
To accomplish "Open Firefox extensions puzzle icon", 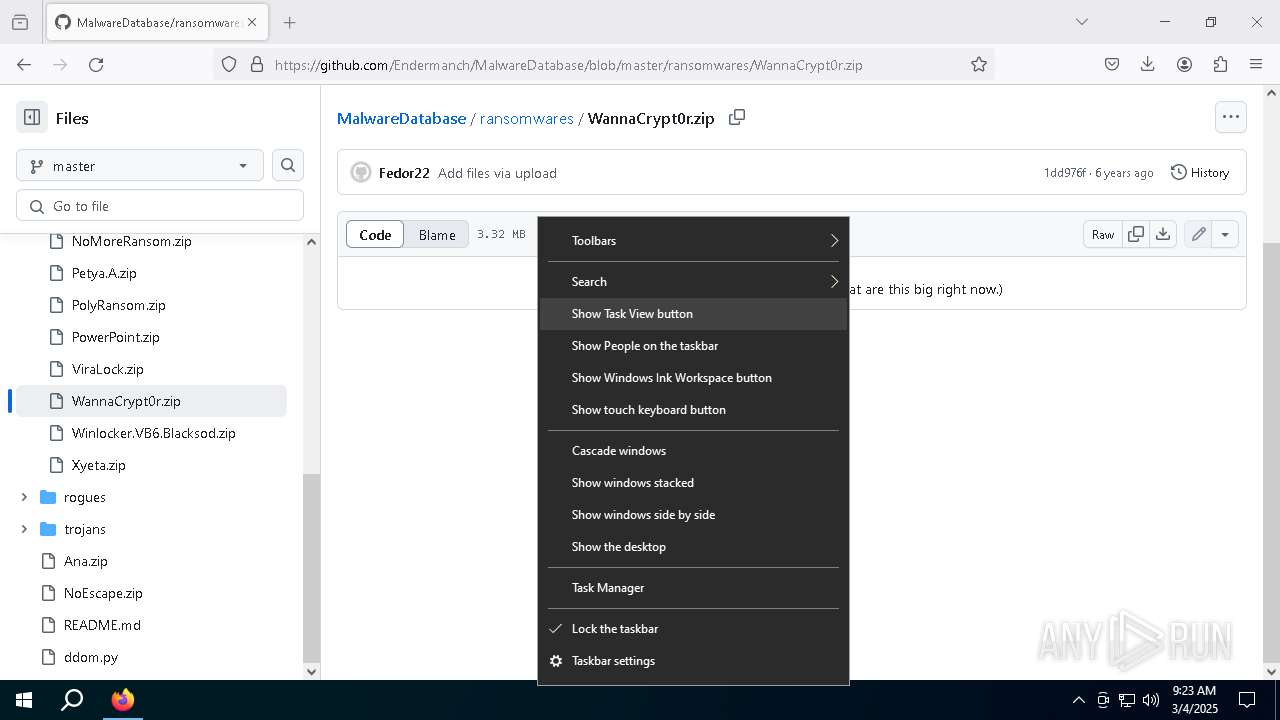I will pos(1220,64).
